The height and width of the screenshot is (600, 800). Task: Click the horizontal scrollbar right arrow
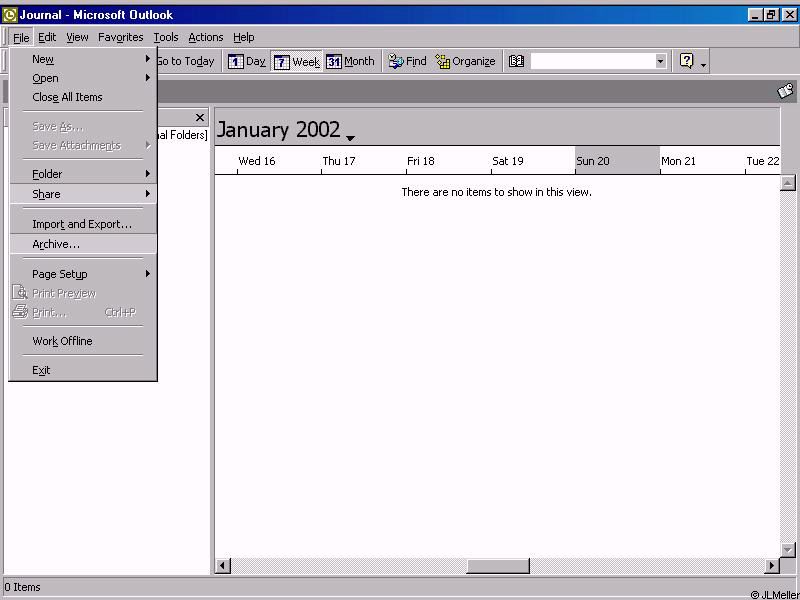[772, 566]
